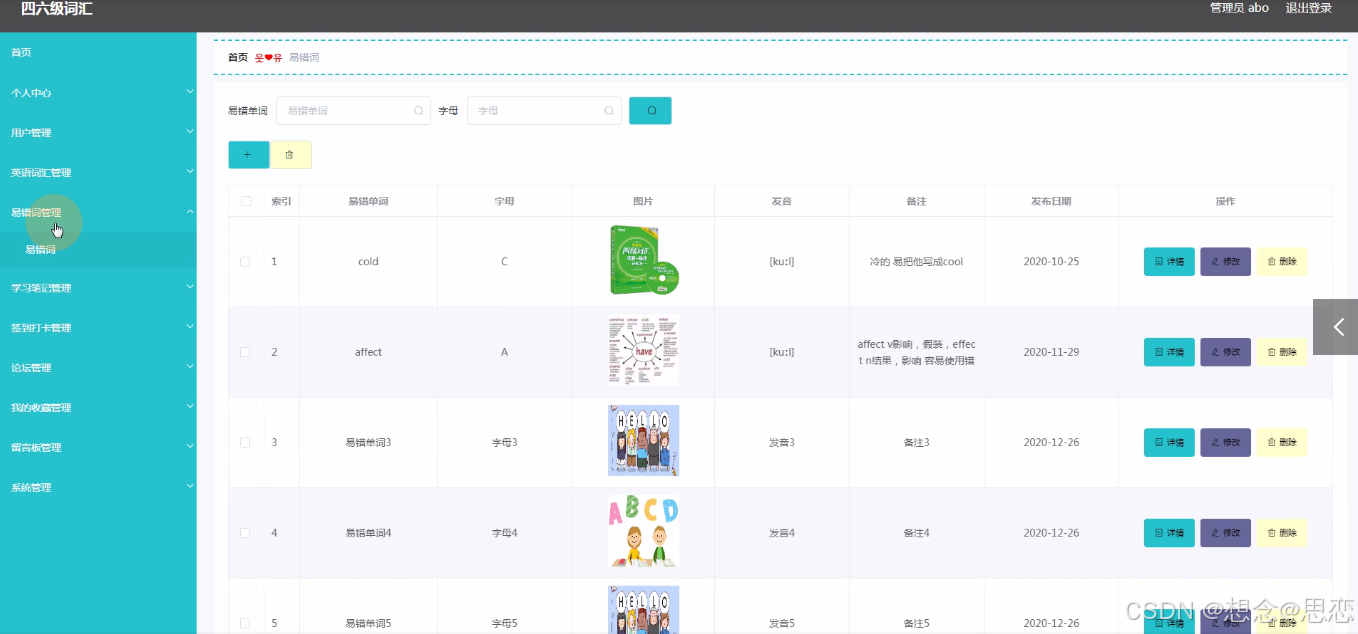
Task: Open the ABCD image in row 易错单词4
Action: pos(643,531)
